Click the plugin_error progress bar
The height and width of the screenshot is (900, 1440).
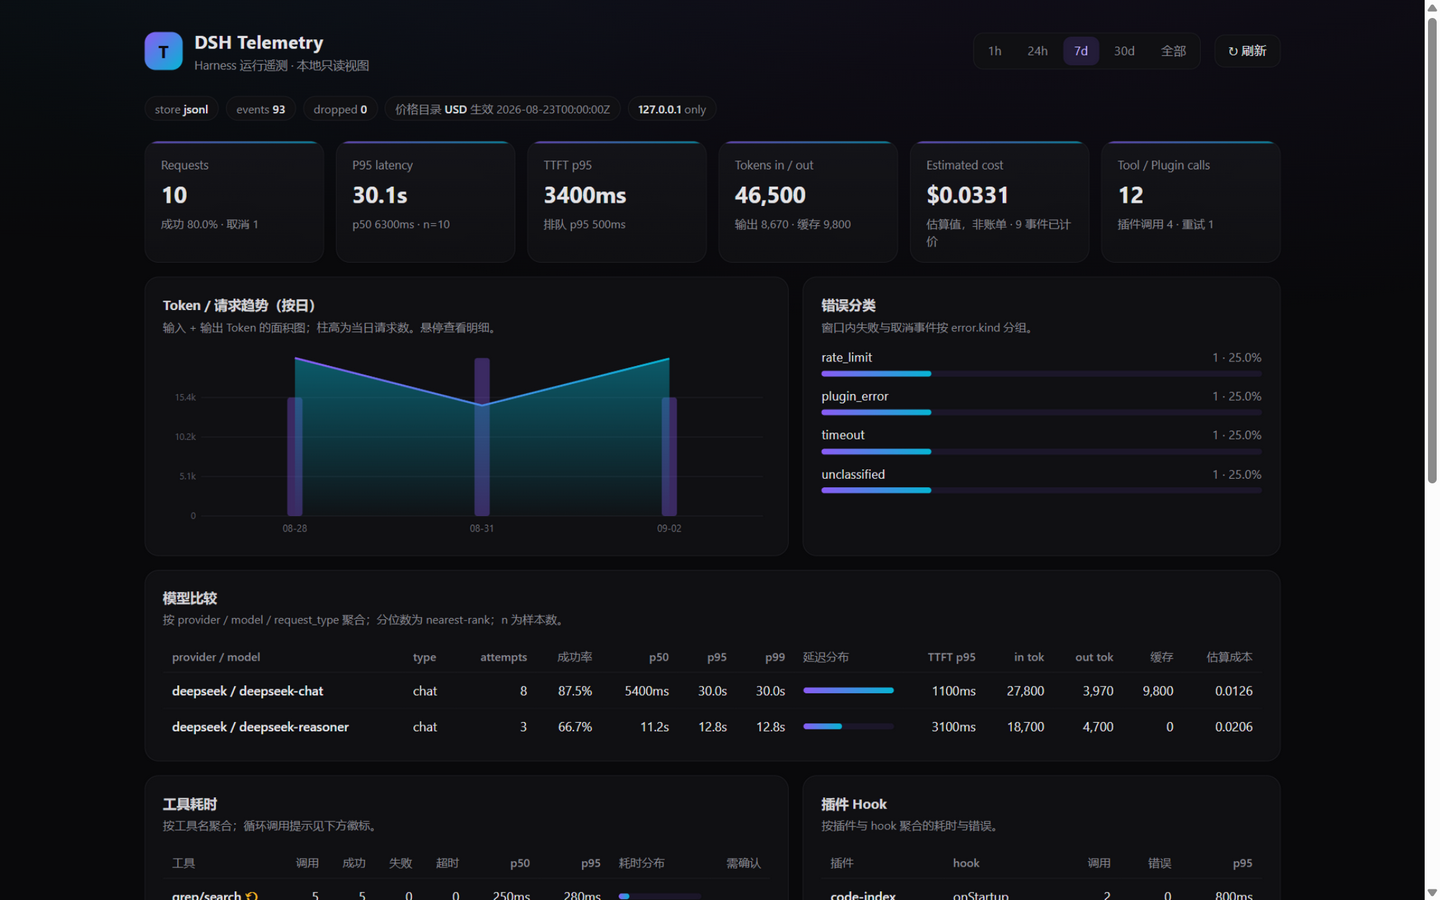(x=1041, y=412)
